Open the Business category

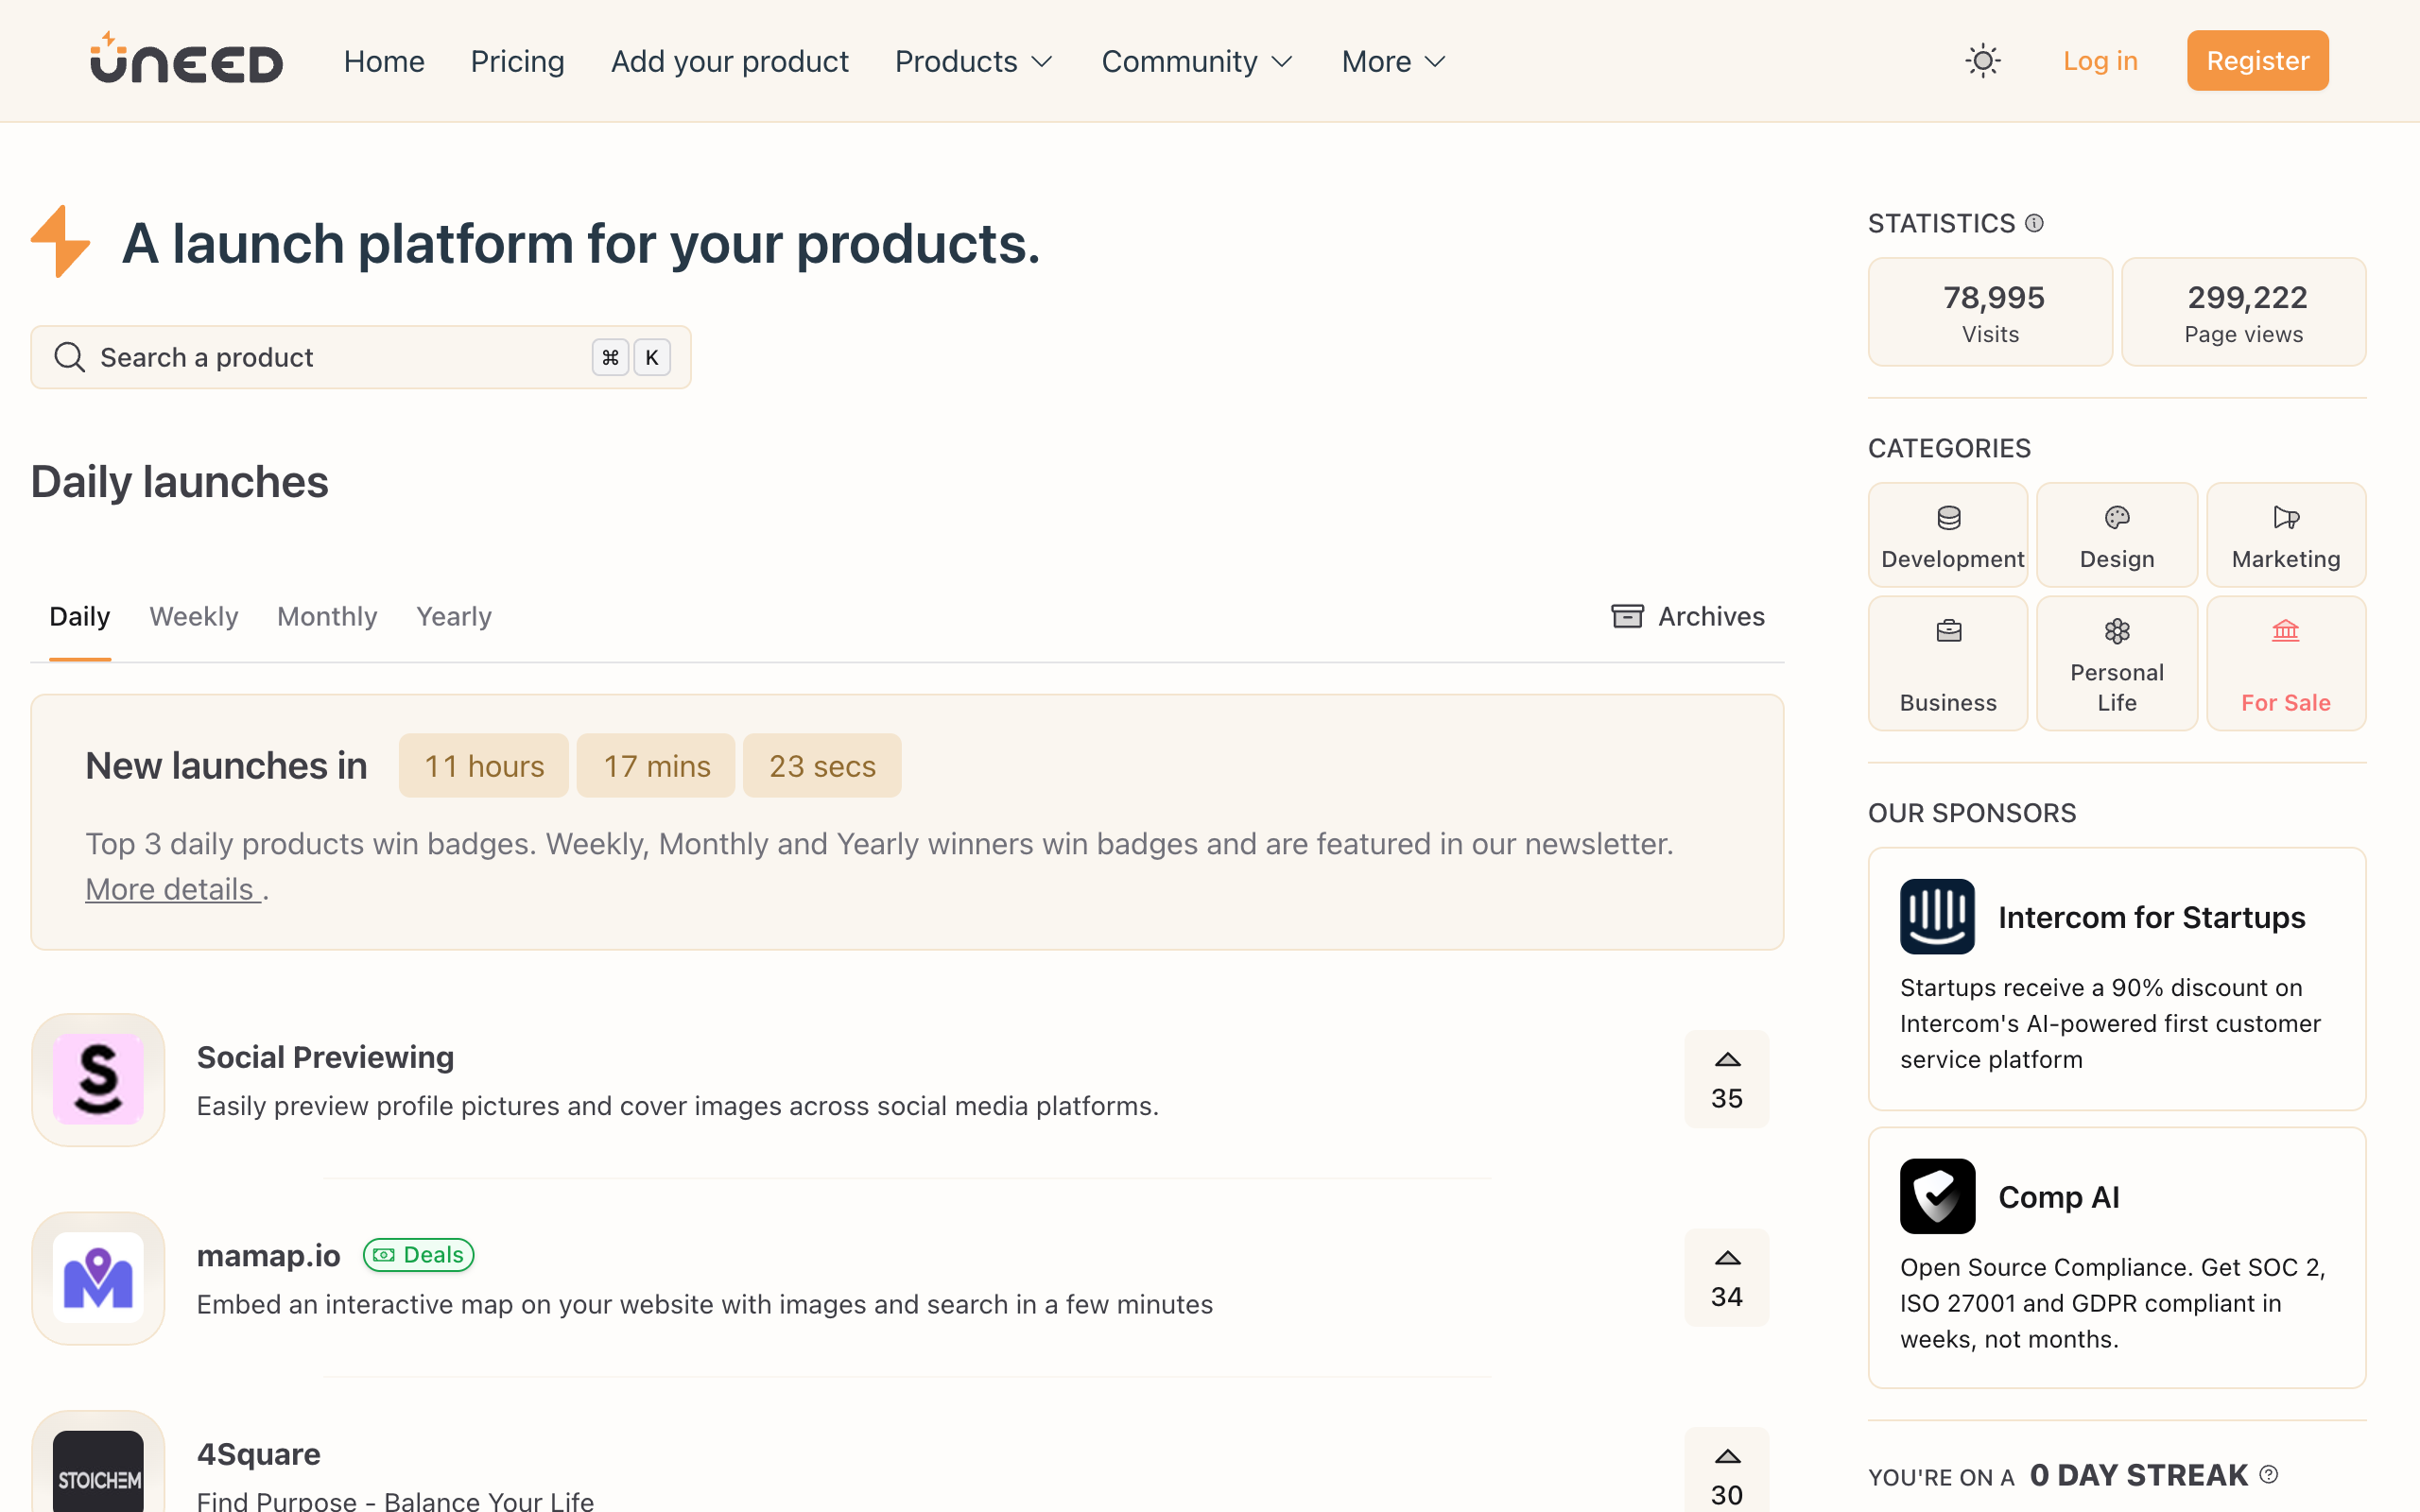pyautogui.click(x=1948, y=664)
